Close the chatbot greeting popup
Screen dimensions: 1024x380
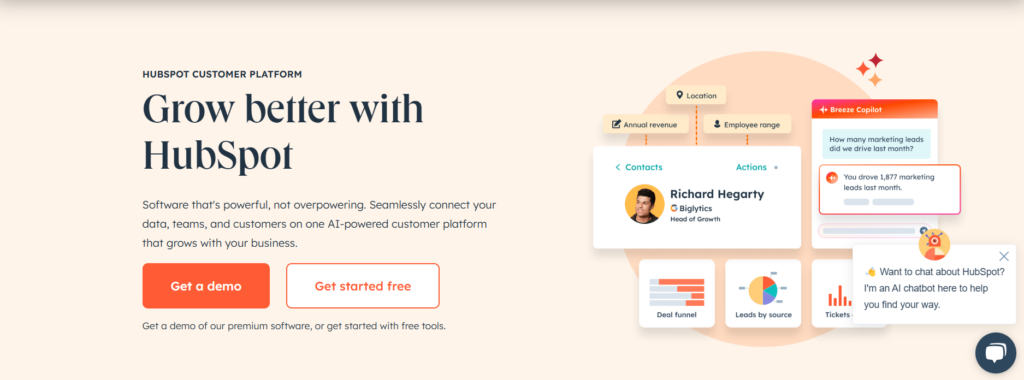1004,257
